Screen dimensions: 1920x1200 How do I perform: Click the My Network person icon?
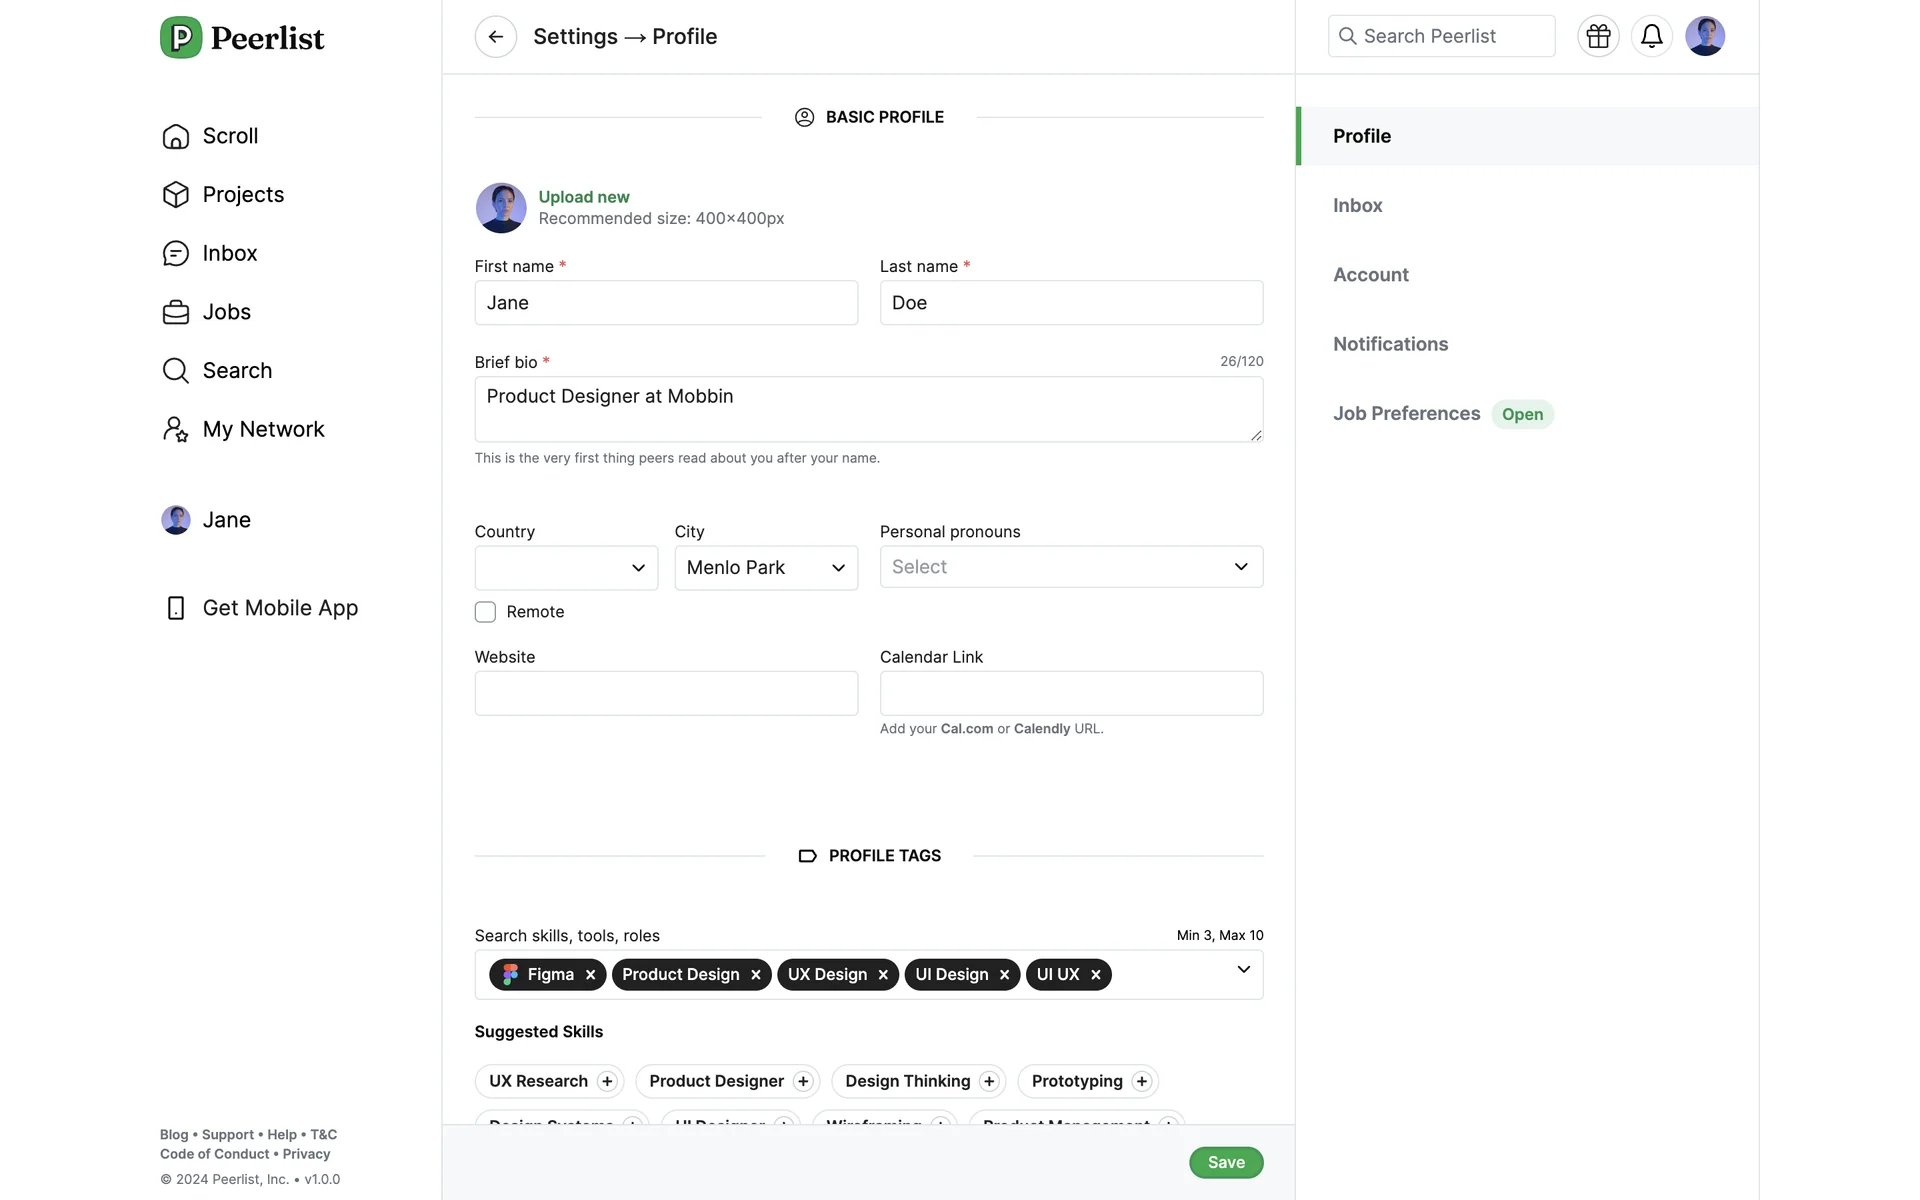(176, 429)
